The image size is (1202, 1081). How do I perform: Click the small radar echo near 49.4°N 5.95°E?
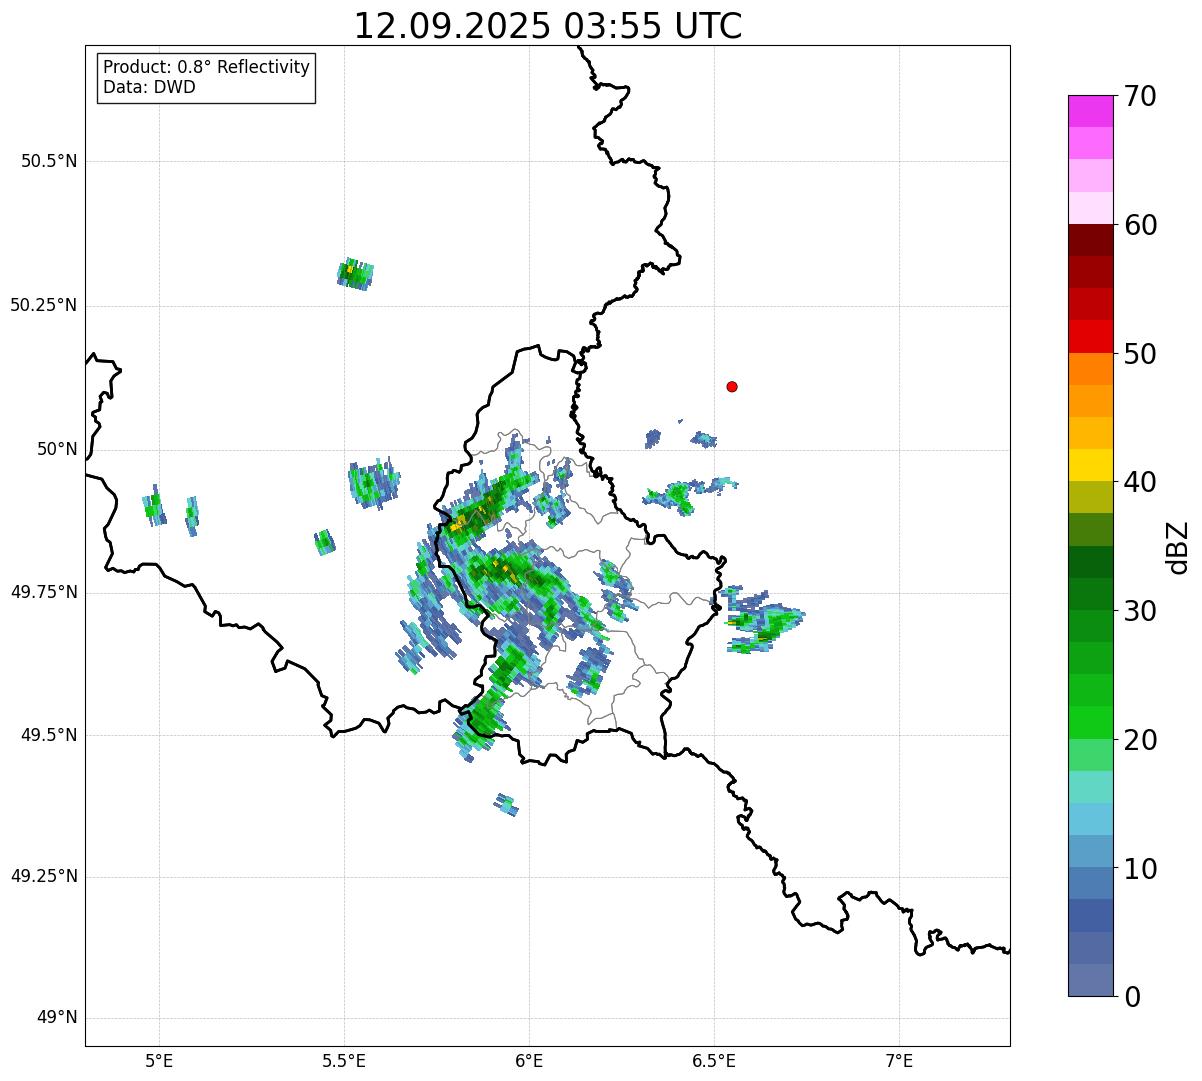507,803
